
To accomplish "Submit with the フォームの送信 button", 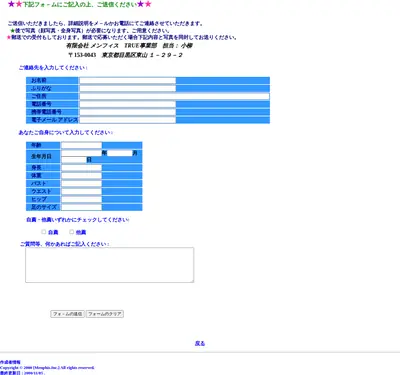I will point(67,314).
